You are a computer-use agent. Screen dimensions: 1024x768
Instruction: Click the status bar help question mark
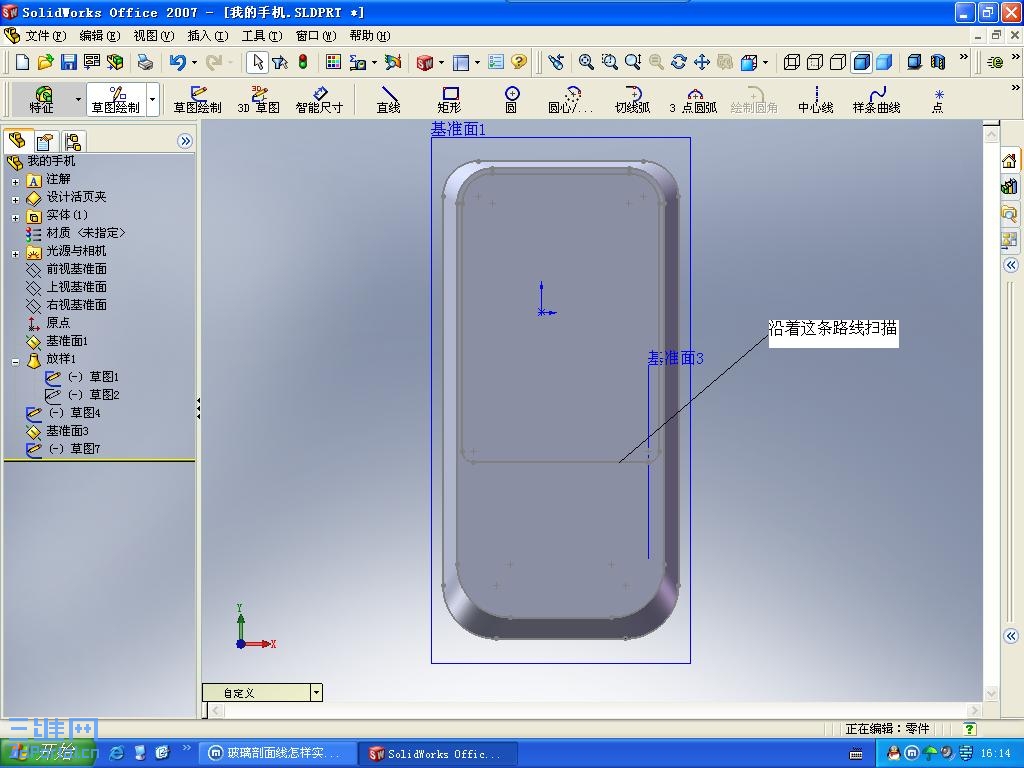pos(970,728)
